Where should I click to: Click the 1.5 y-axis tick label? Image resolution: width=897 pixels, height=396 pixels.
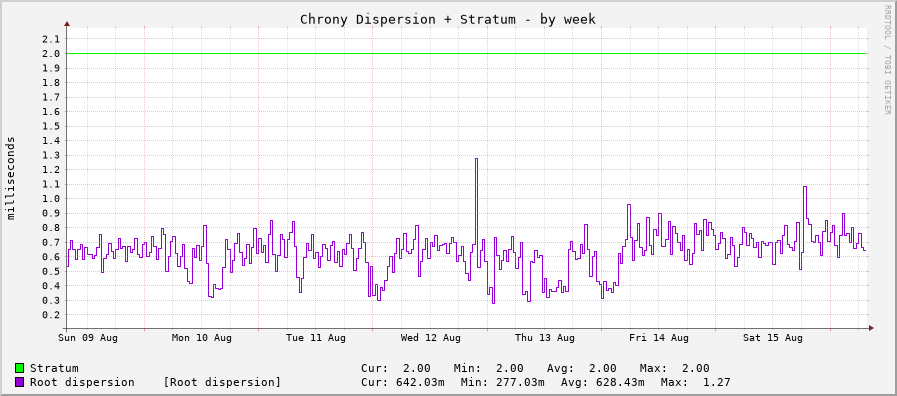[x=51, y=126]
